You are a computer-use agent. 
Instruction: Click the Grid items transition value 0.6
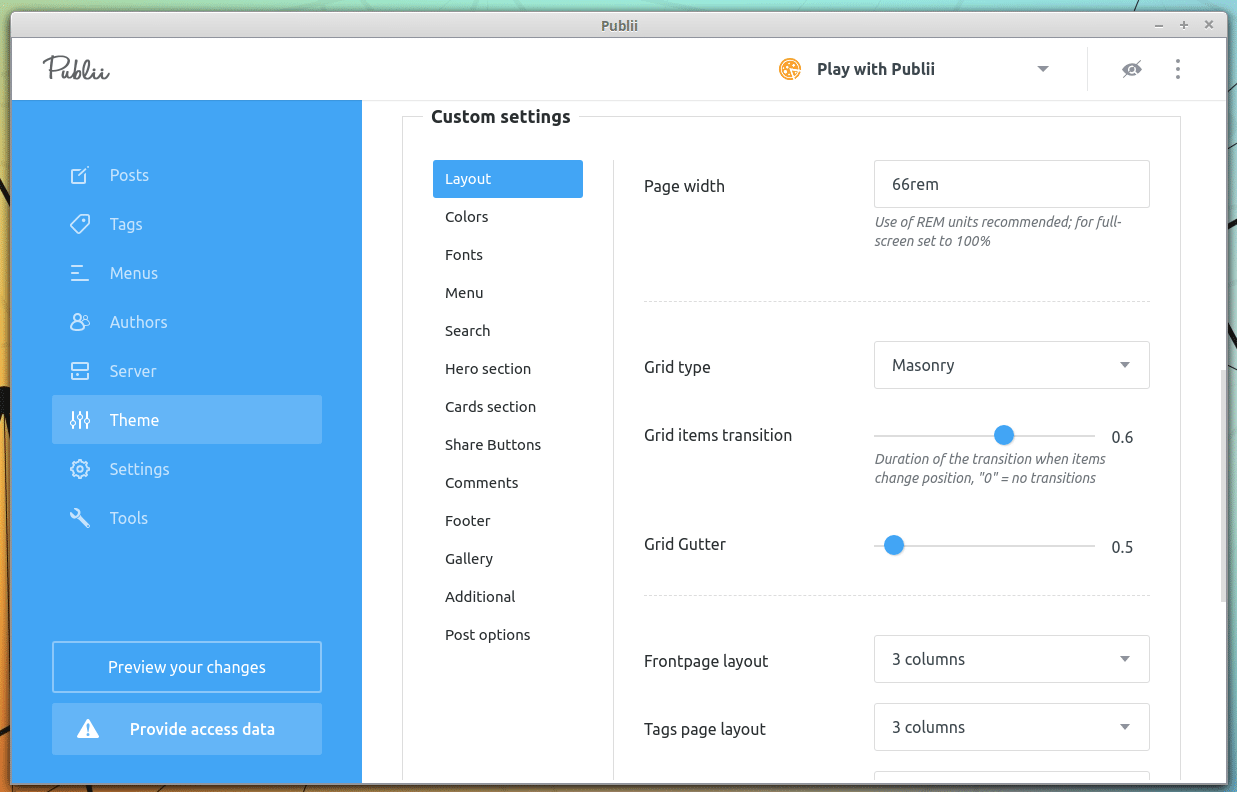(x=1122, y=437)
